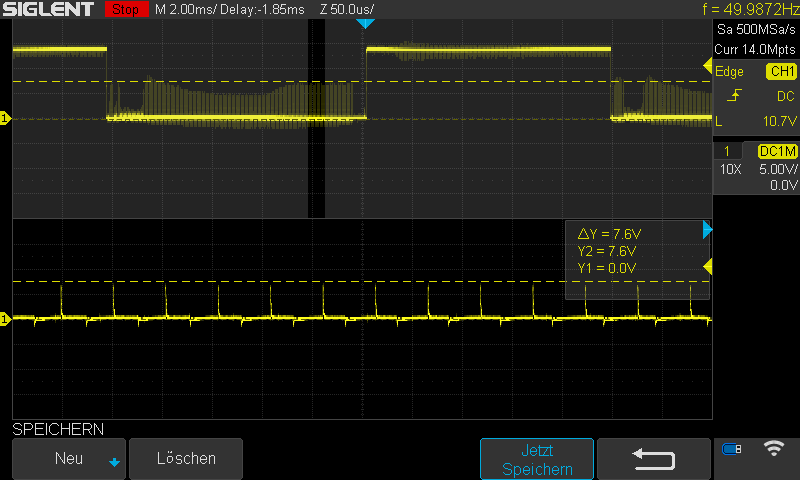
Task: Click the blue cursor arrow in zoom window
Action: click(707, 230)
